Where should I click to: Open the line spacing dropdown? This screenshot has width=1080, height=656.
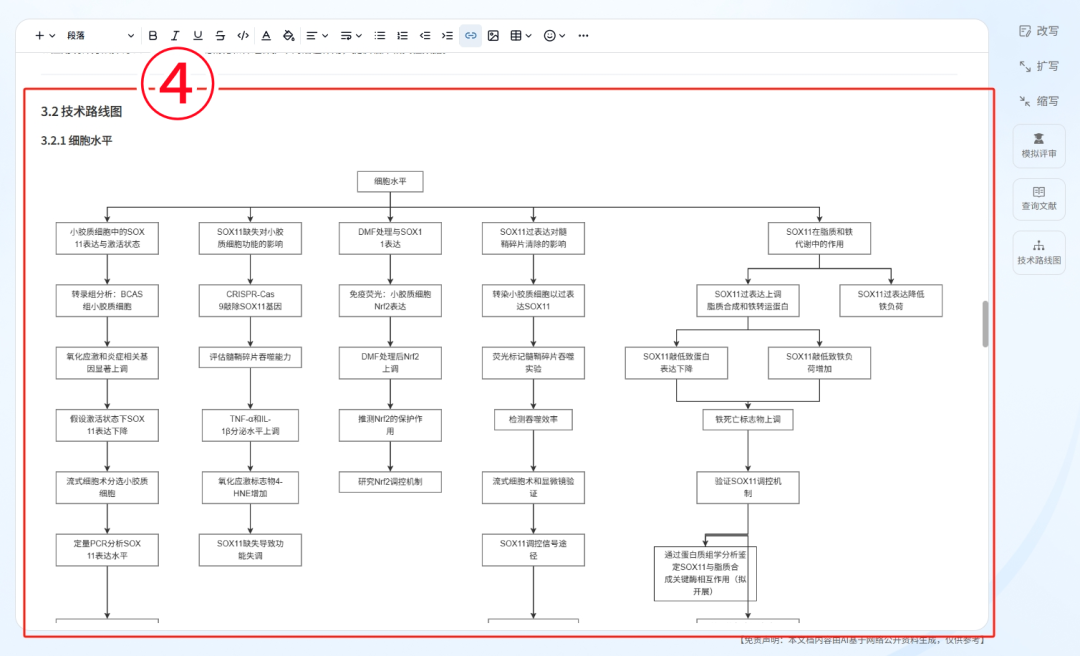pyautogui.click(x=351, y=36)
